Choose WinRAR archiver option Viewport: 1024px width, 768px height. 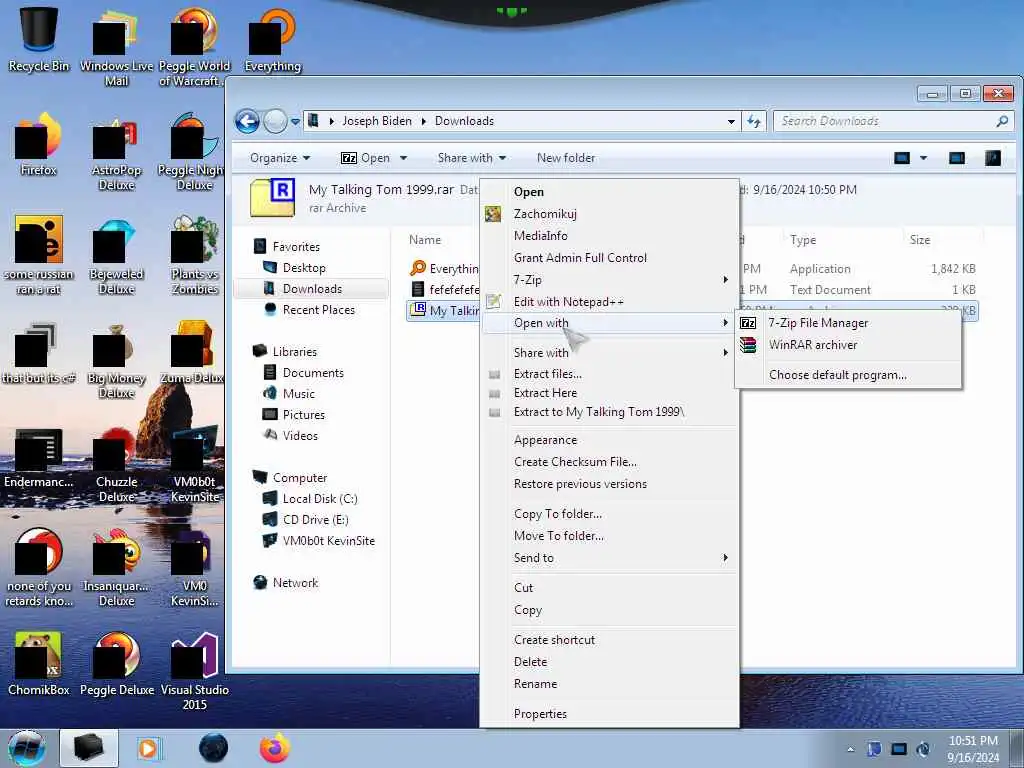(848, 345)
